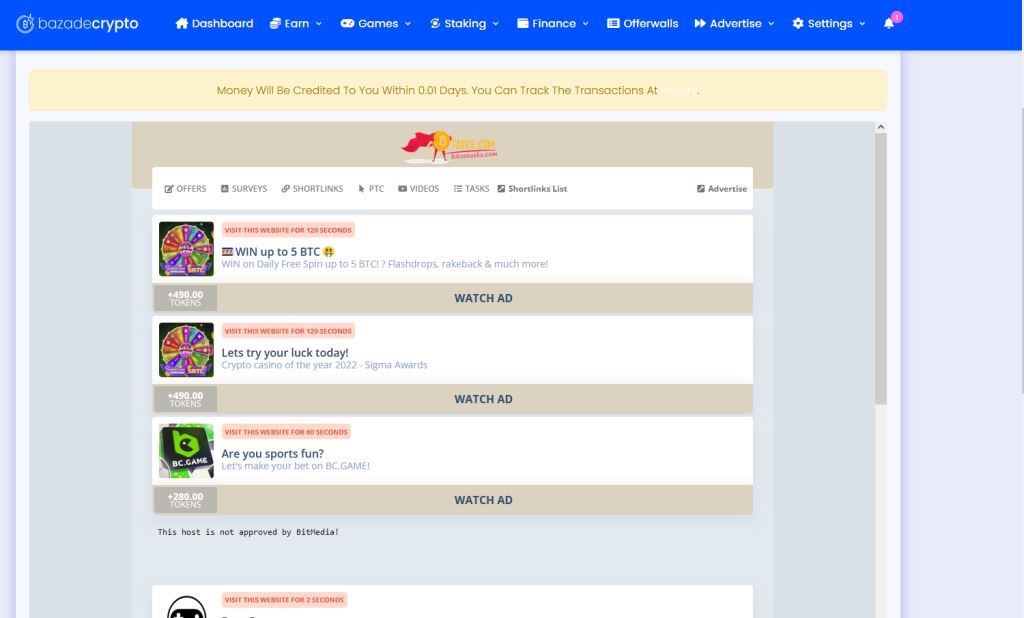The image size is (1024, 618).
Task: Switch to the SHORTLINKS tab
Action: click(312, 189)
